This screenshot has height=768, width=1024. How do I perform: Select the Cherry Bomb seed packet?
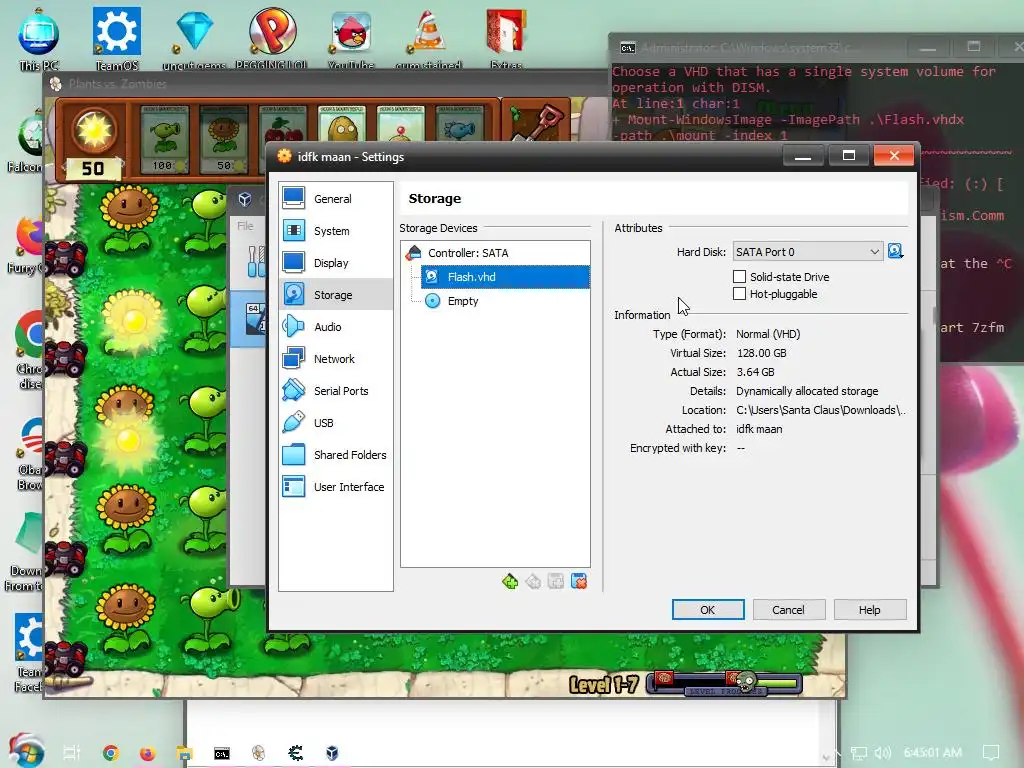coord(282,124)
